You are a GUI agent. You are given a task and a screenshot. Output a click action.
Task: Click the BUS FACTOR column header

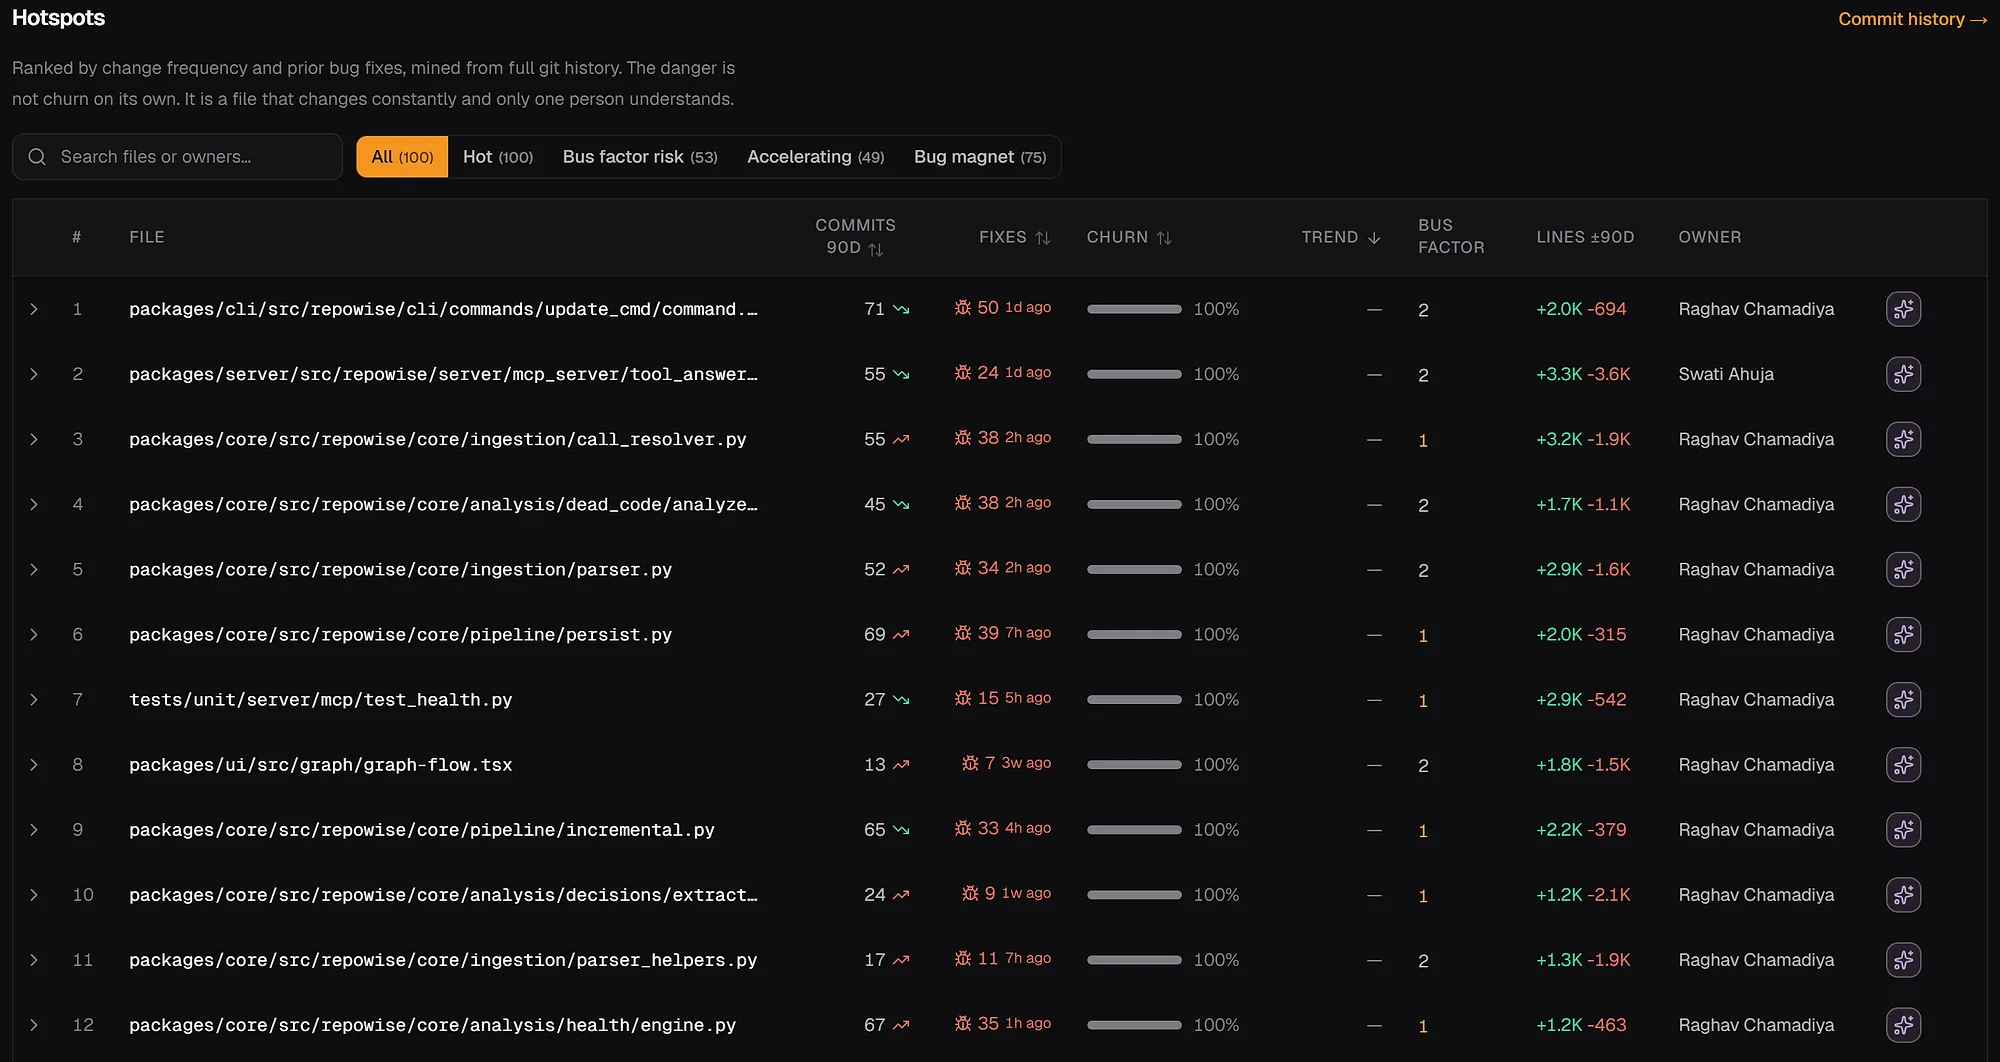click(x=1451, y=236)
